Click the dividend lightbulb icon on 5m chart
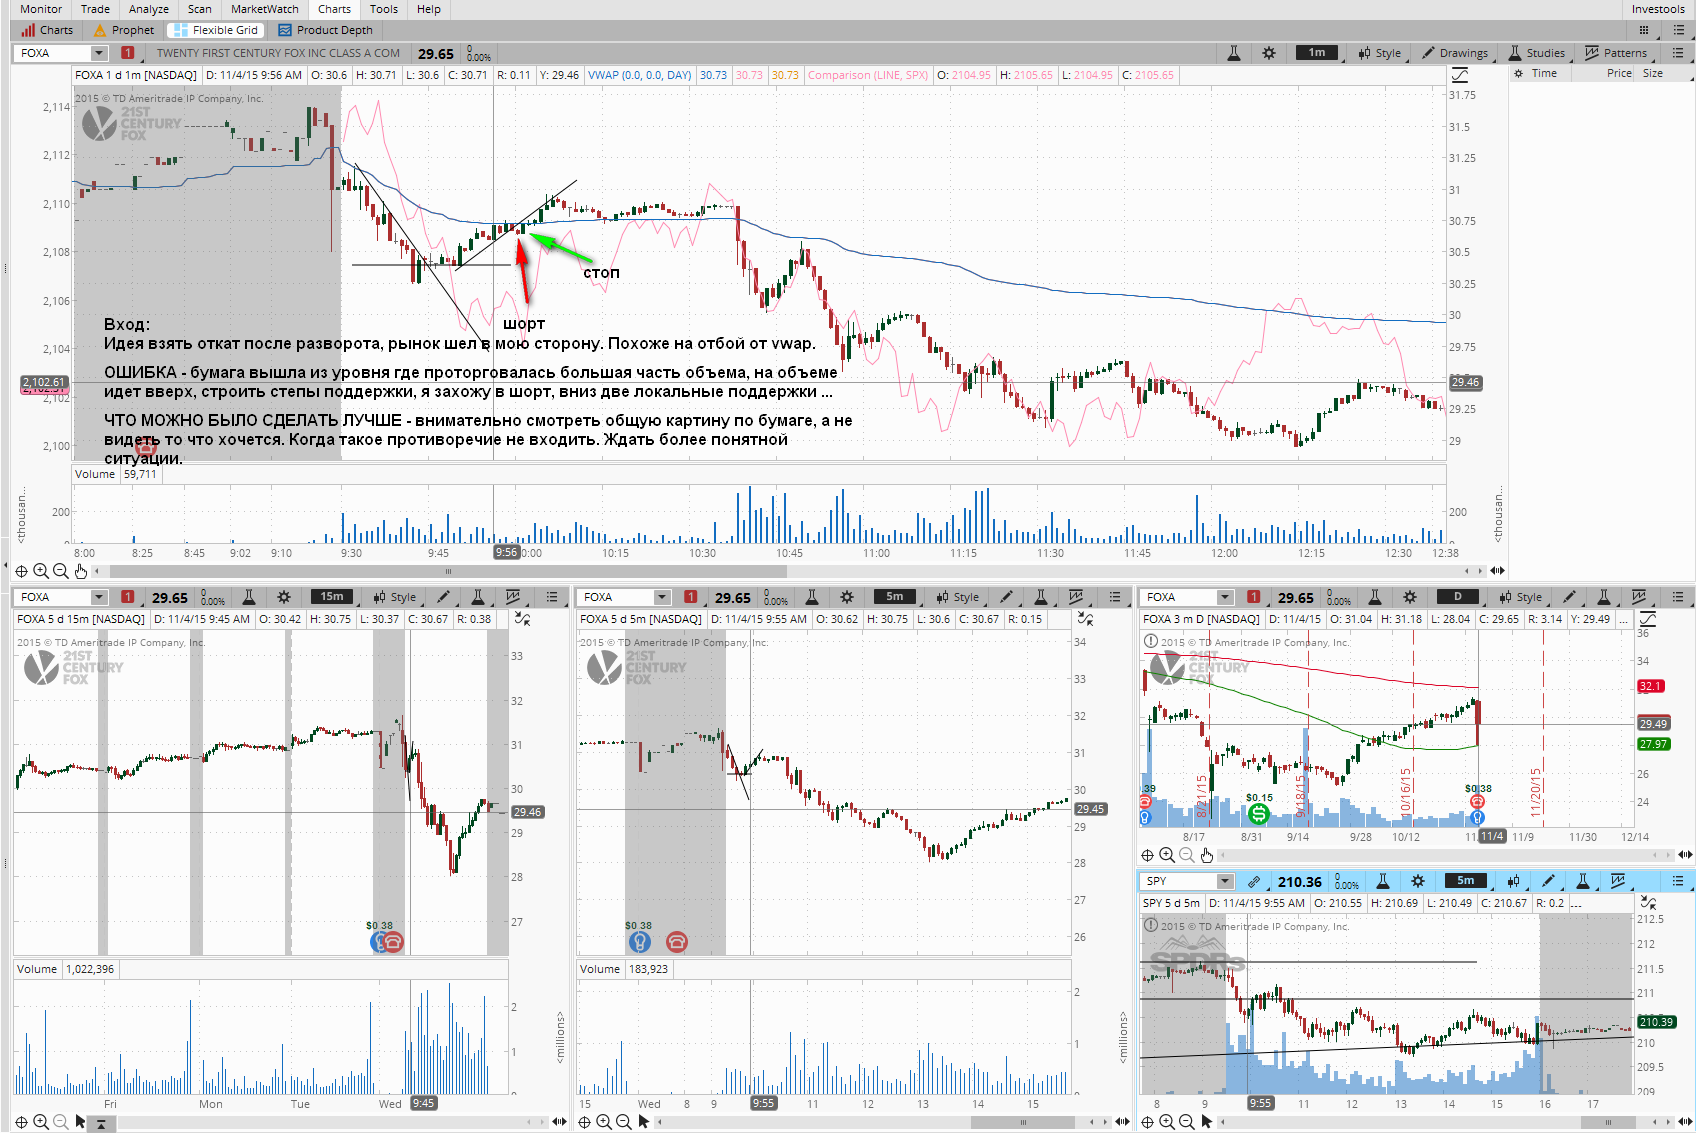 (639, 941)
